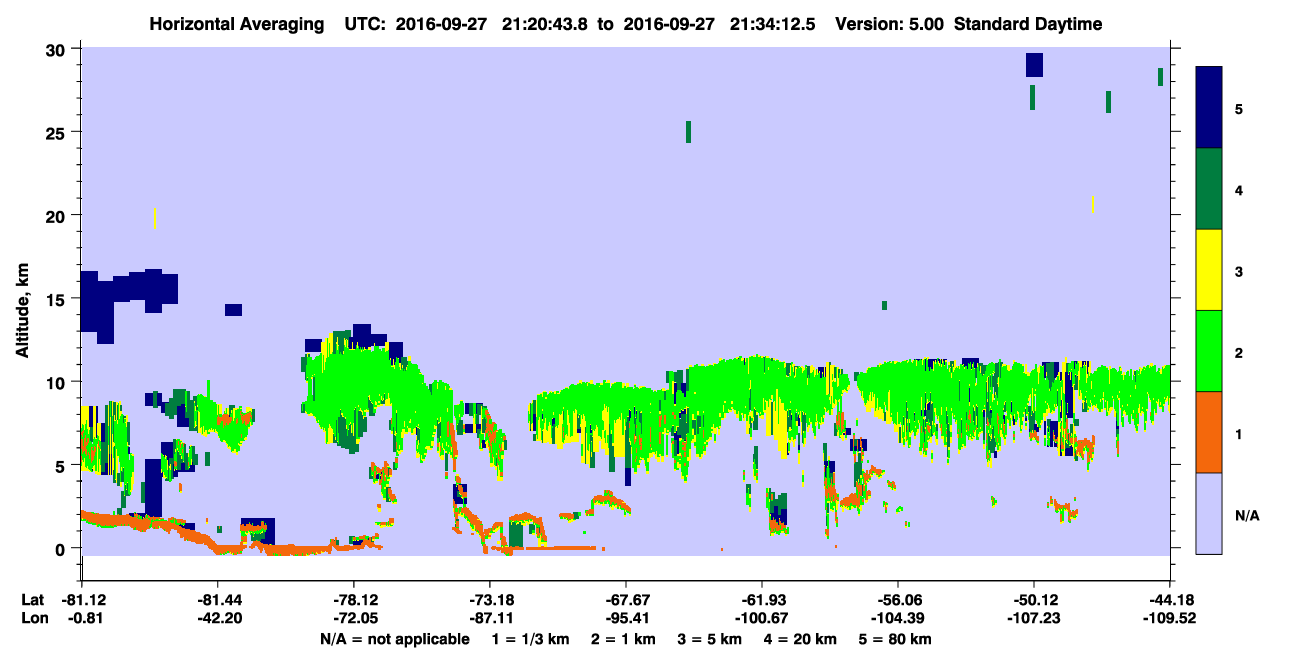This screenshot has height=667, width=1300.
Task: Click the longitude value -95.41
Action: click(x=626, y=617)
